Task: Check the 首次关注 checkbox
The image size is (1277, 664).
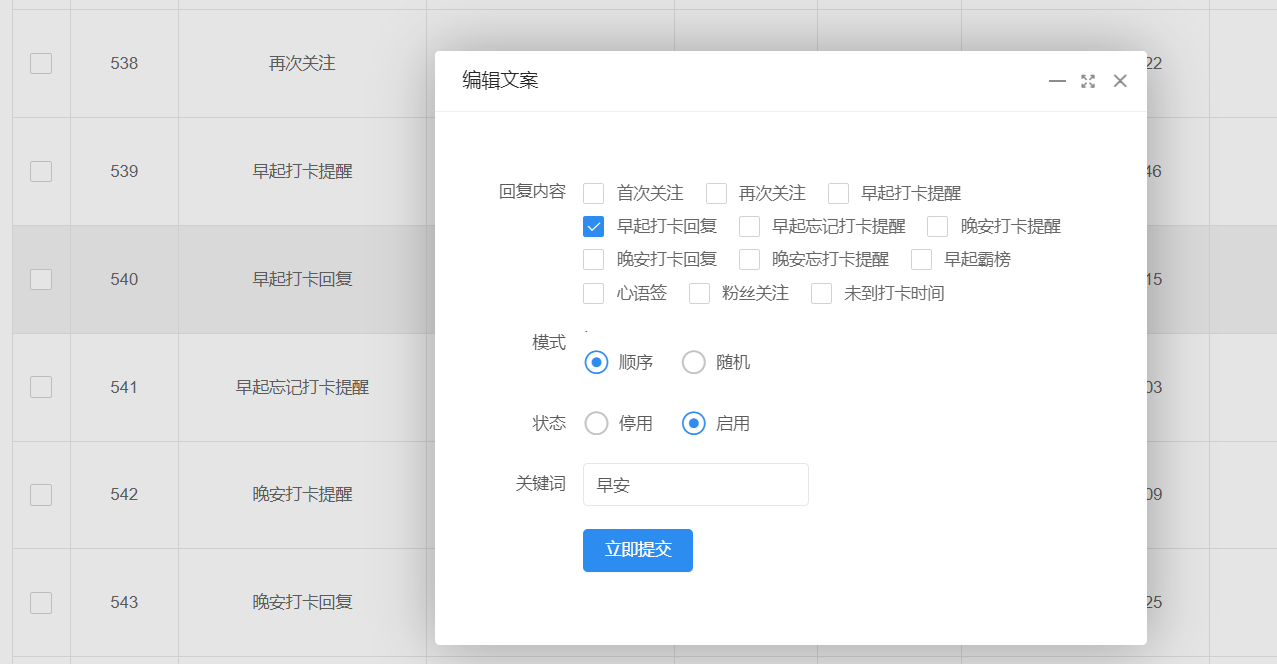Action: click(x=594, y=193)
